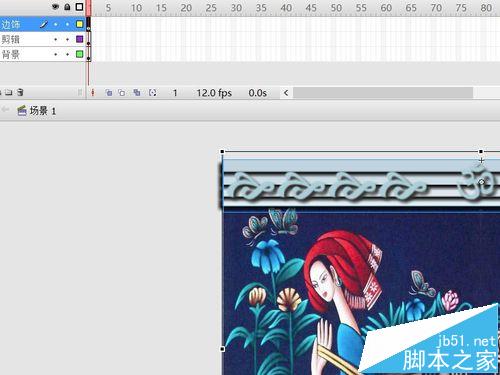Select the 背景 layer

pyautogui.click(x=43, y=54)
